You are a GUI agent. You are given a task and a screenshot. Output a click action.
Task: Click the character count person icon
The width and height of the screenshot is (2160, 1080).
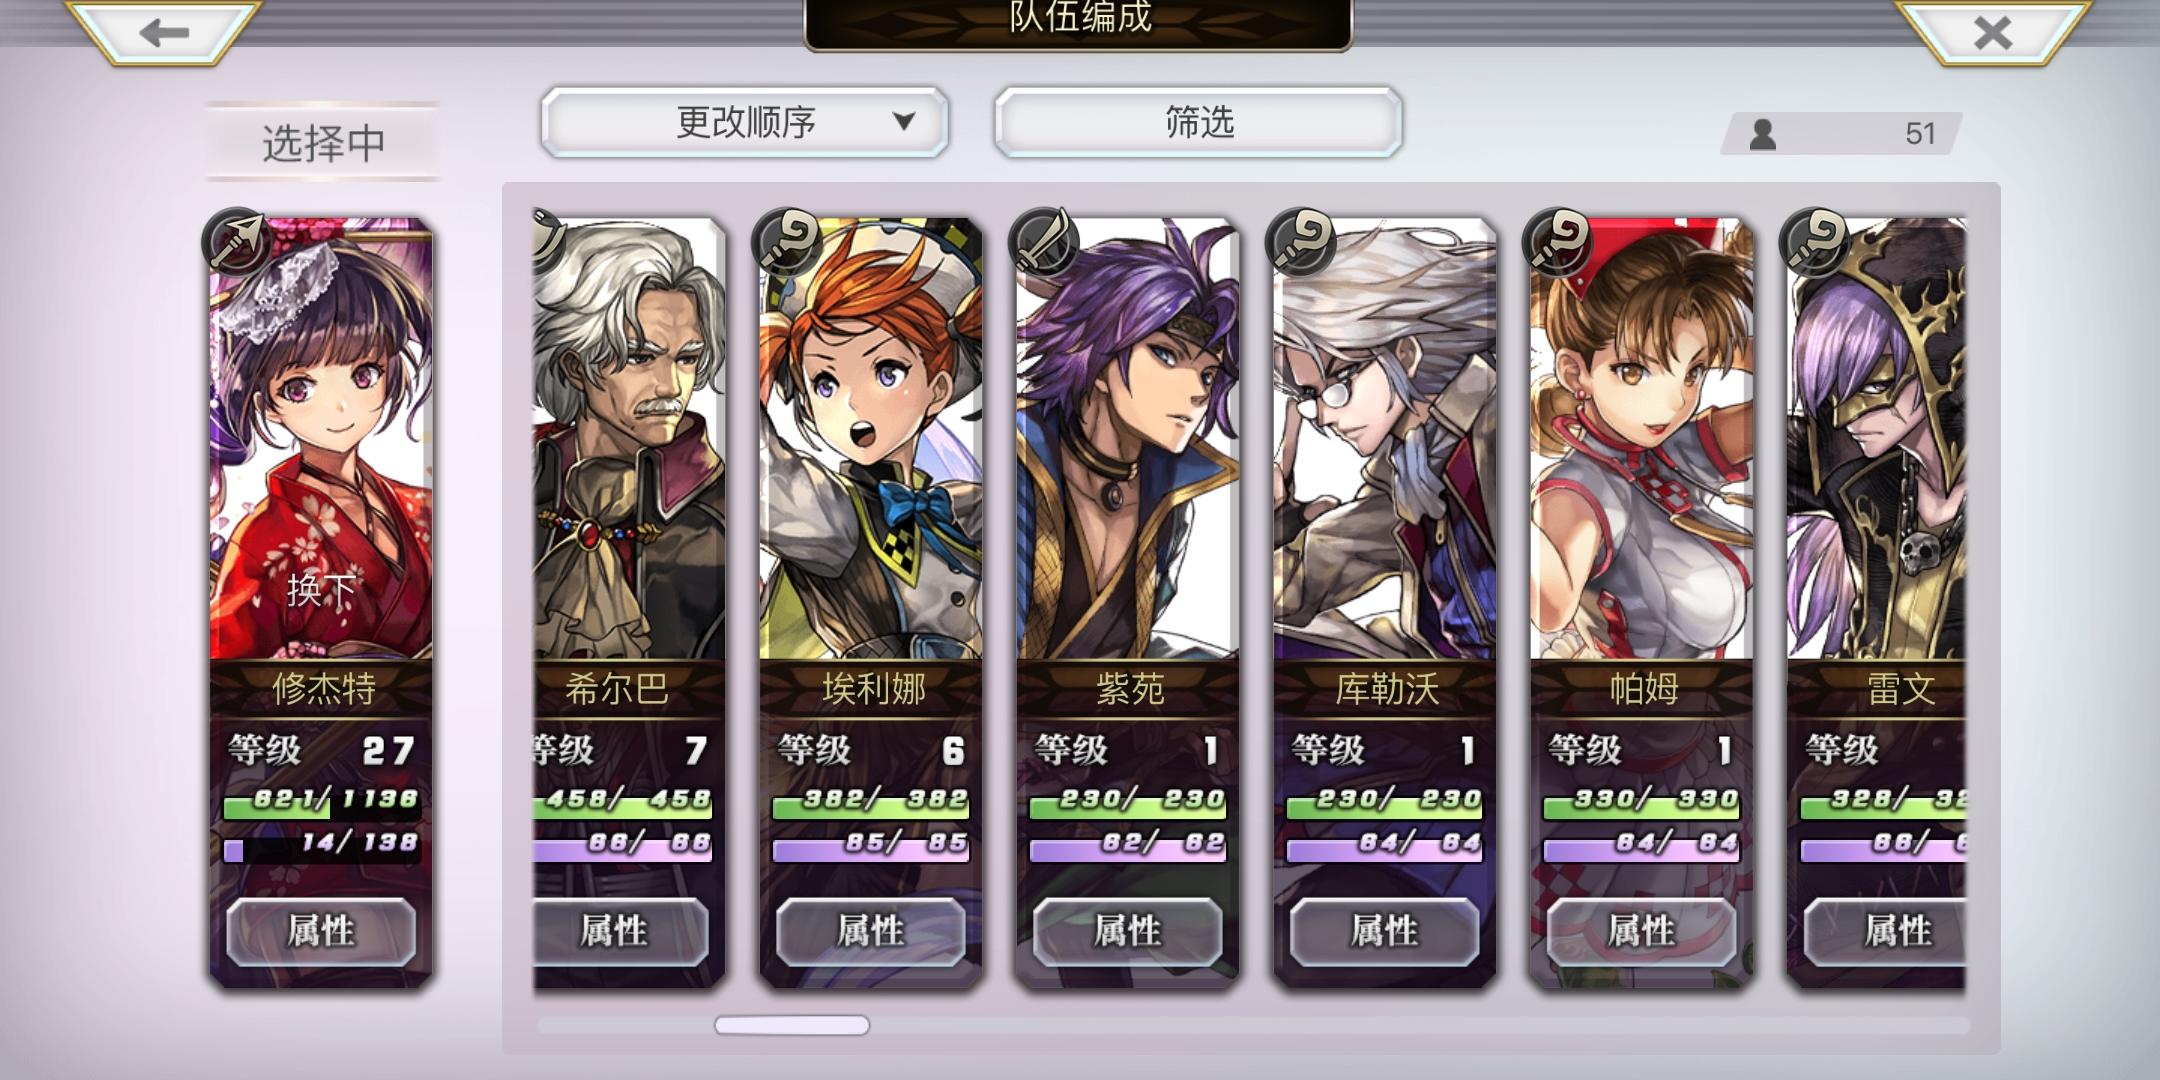coord(1763,134)
